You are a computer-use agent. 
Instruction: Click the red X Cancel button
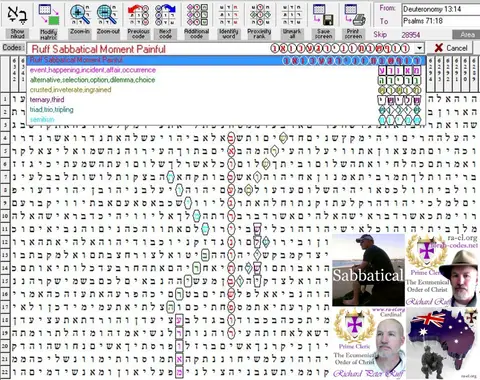(451, 48)
